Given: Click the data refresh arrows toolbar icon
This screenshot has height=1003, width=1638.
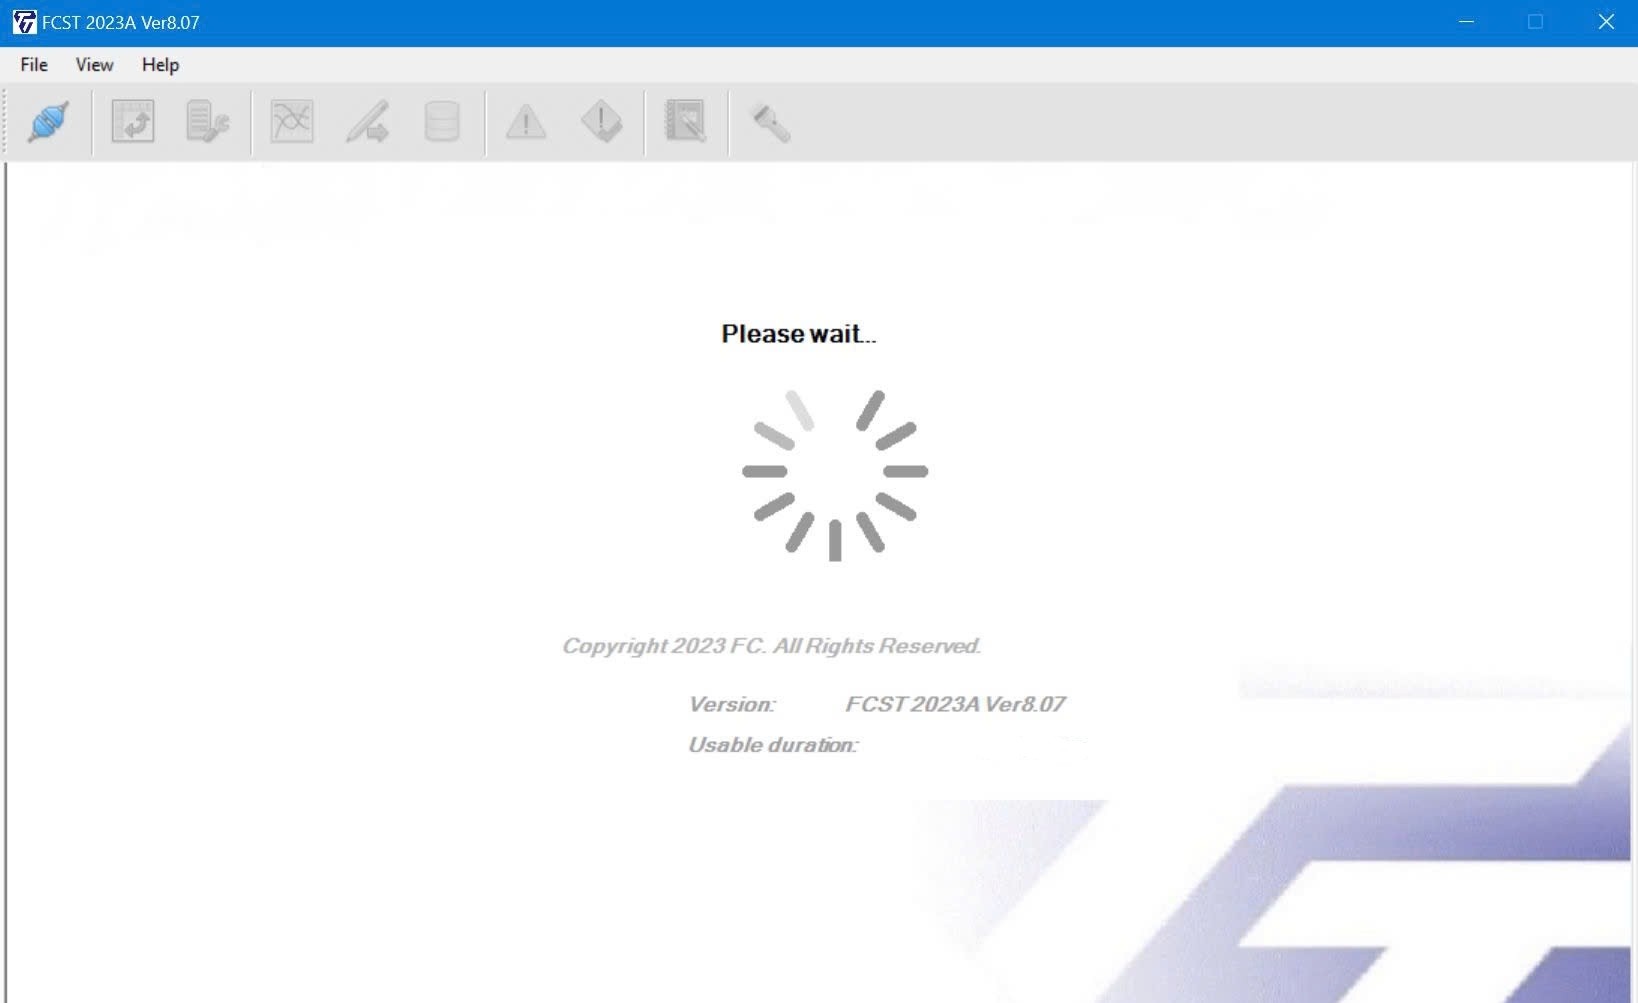Looking at the screenshot, I should click(x=133, y=122).
